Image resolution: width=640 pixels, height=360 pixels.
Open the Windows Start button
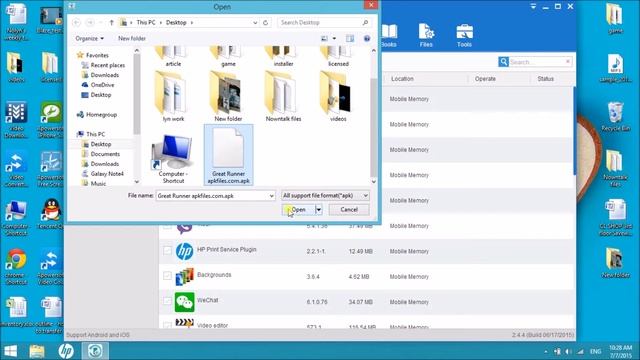click(10, 351)
